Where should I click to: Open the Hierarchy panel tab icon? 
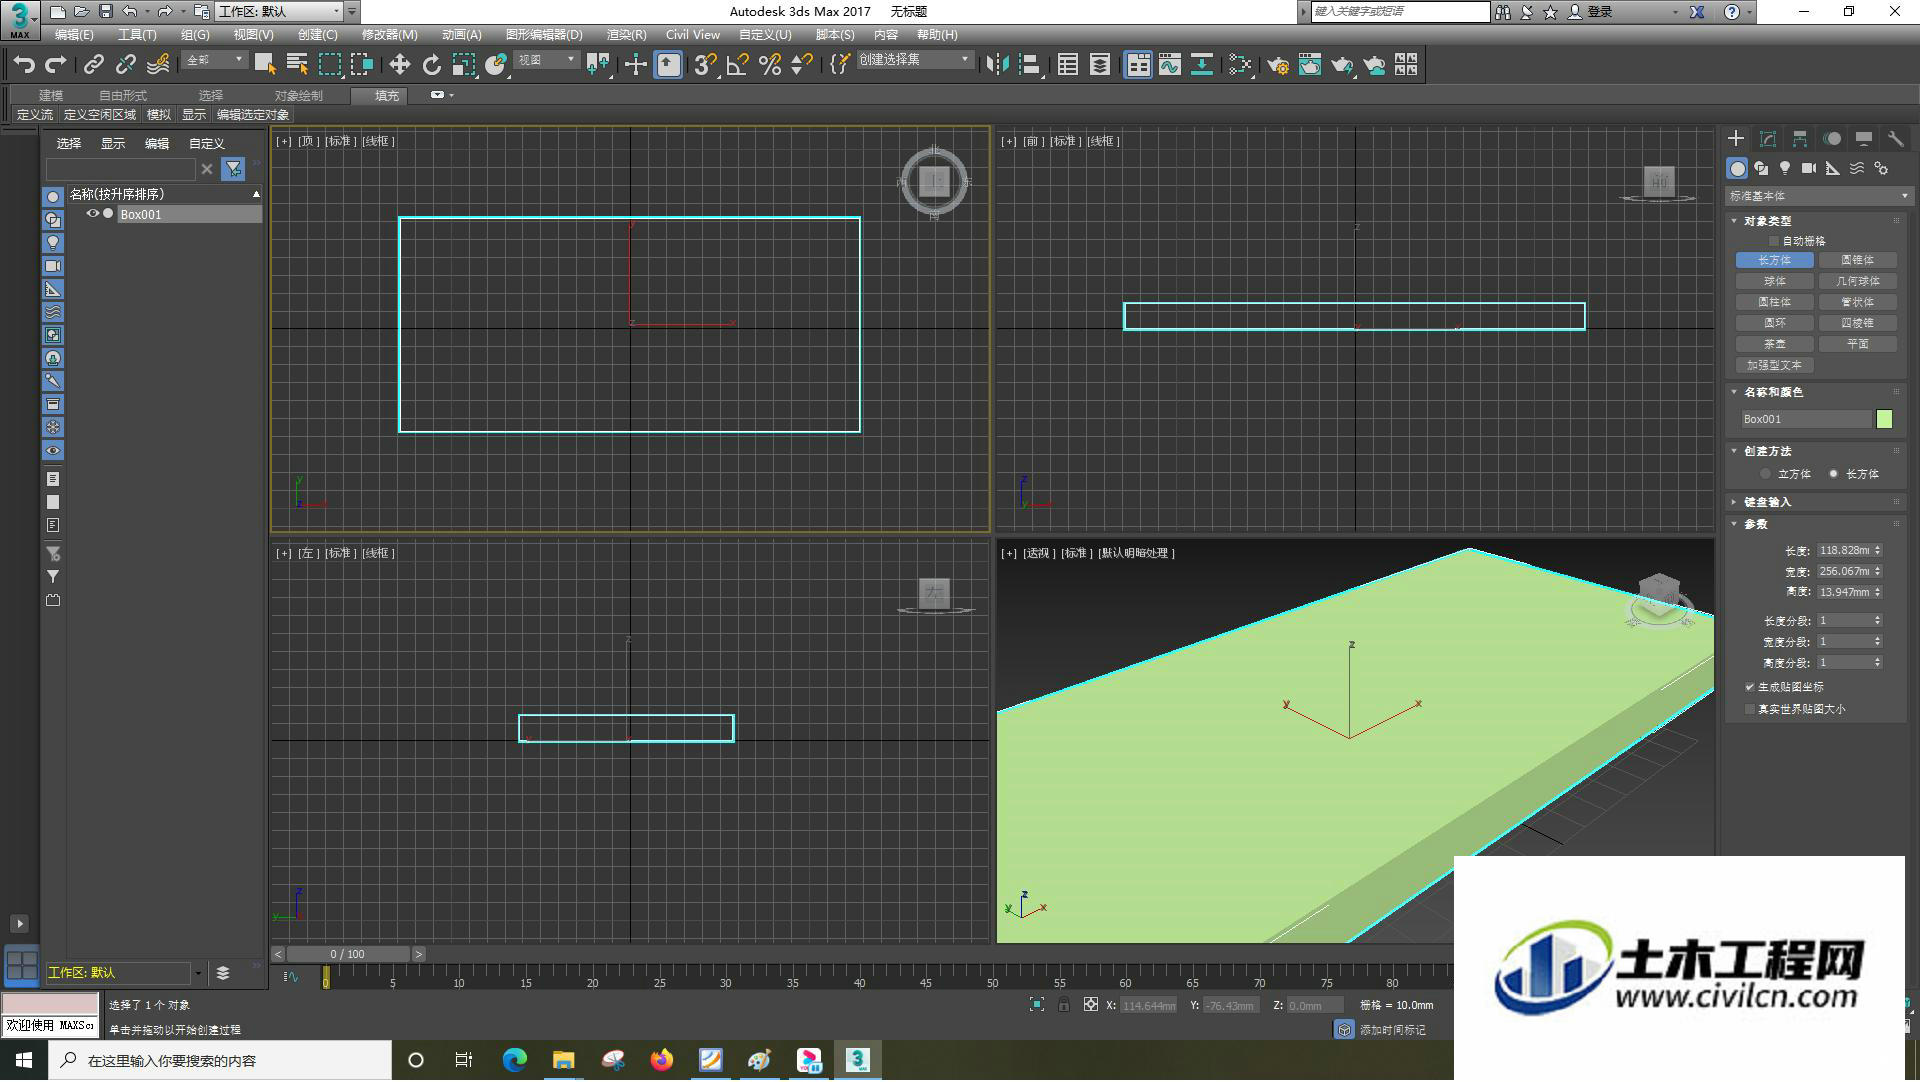(1800, 139)
